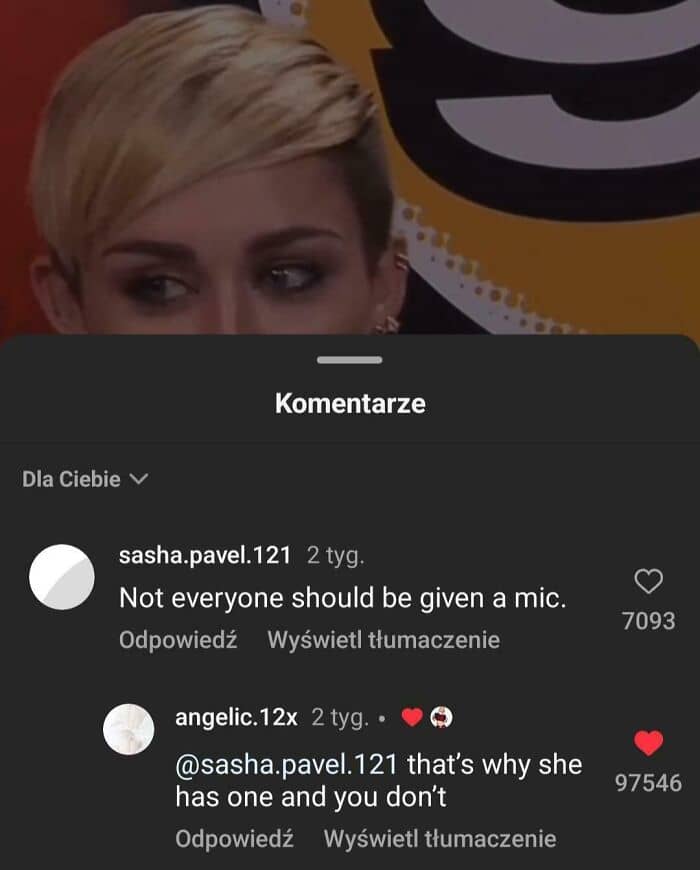The width and height of the screenshot is (700, 870).
Task: Tap the creator-liked avatar badge
Action: (442, 717)
